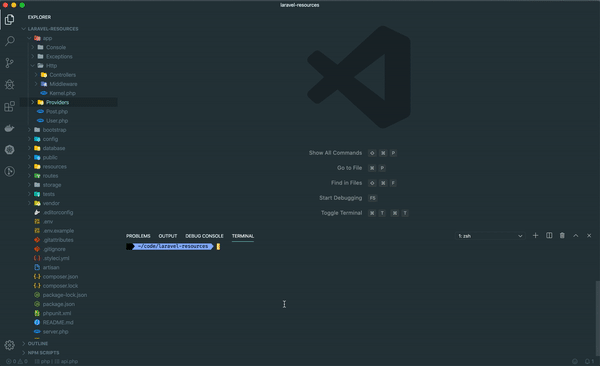Create a new terminal with plus icon
Viewport: 600px width, 366px height.
click(x=535, y=235)
